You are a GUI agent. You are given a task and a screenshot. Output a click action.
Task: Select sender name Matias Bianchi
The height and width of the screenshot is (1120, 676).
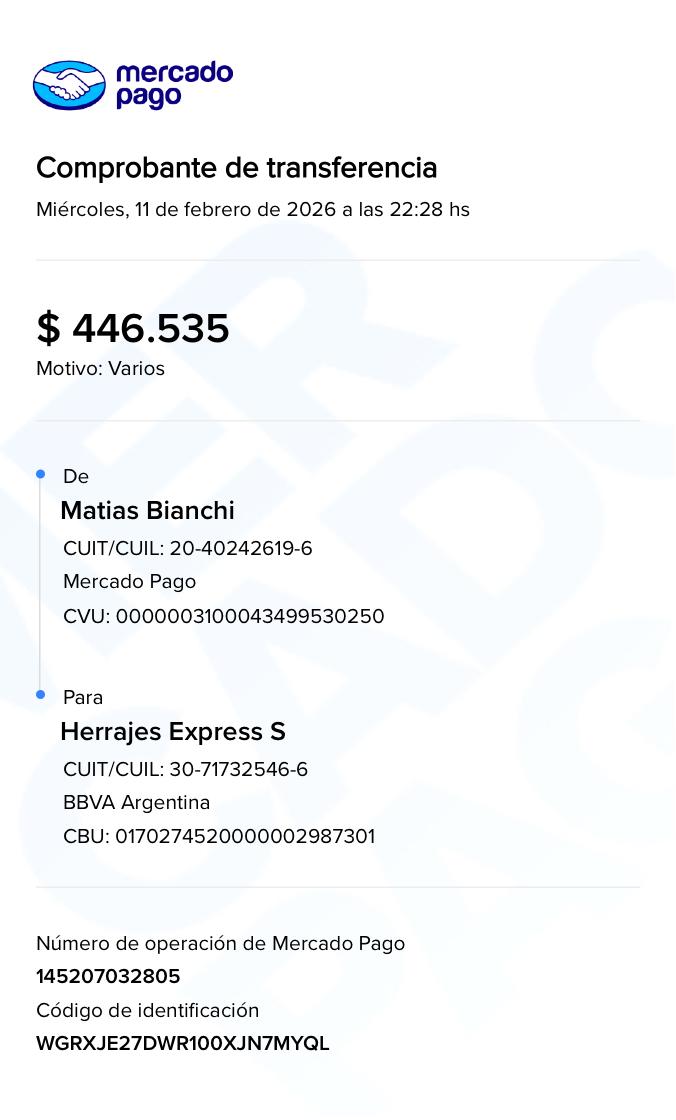[x=147, y=510]
